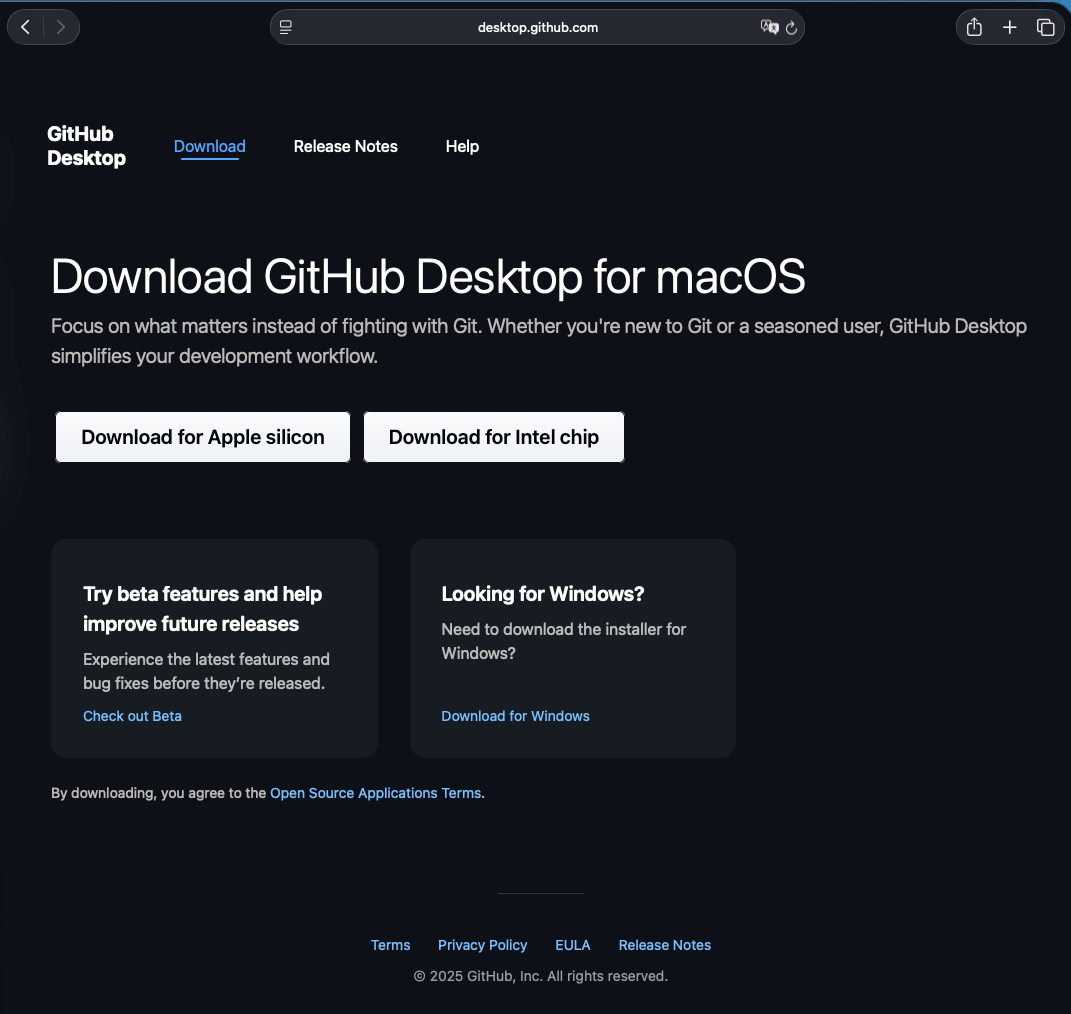The image size is (1071, 1014).
Task: Click 'Focus on what matters' intro paragraph
Action: [539, 341]
